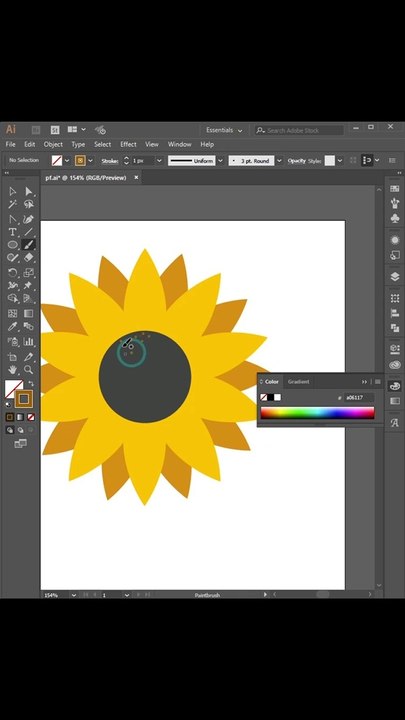Select the Ellipse tool
The height and width of the screenshot is (720, 405).
coord(12,245)
